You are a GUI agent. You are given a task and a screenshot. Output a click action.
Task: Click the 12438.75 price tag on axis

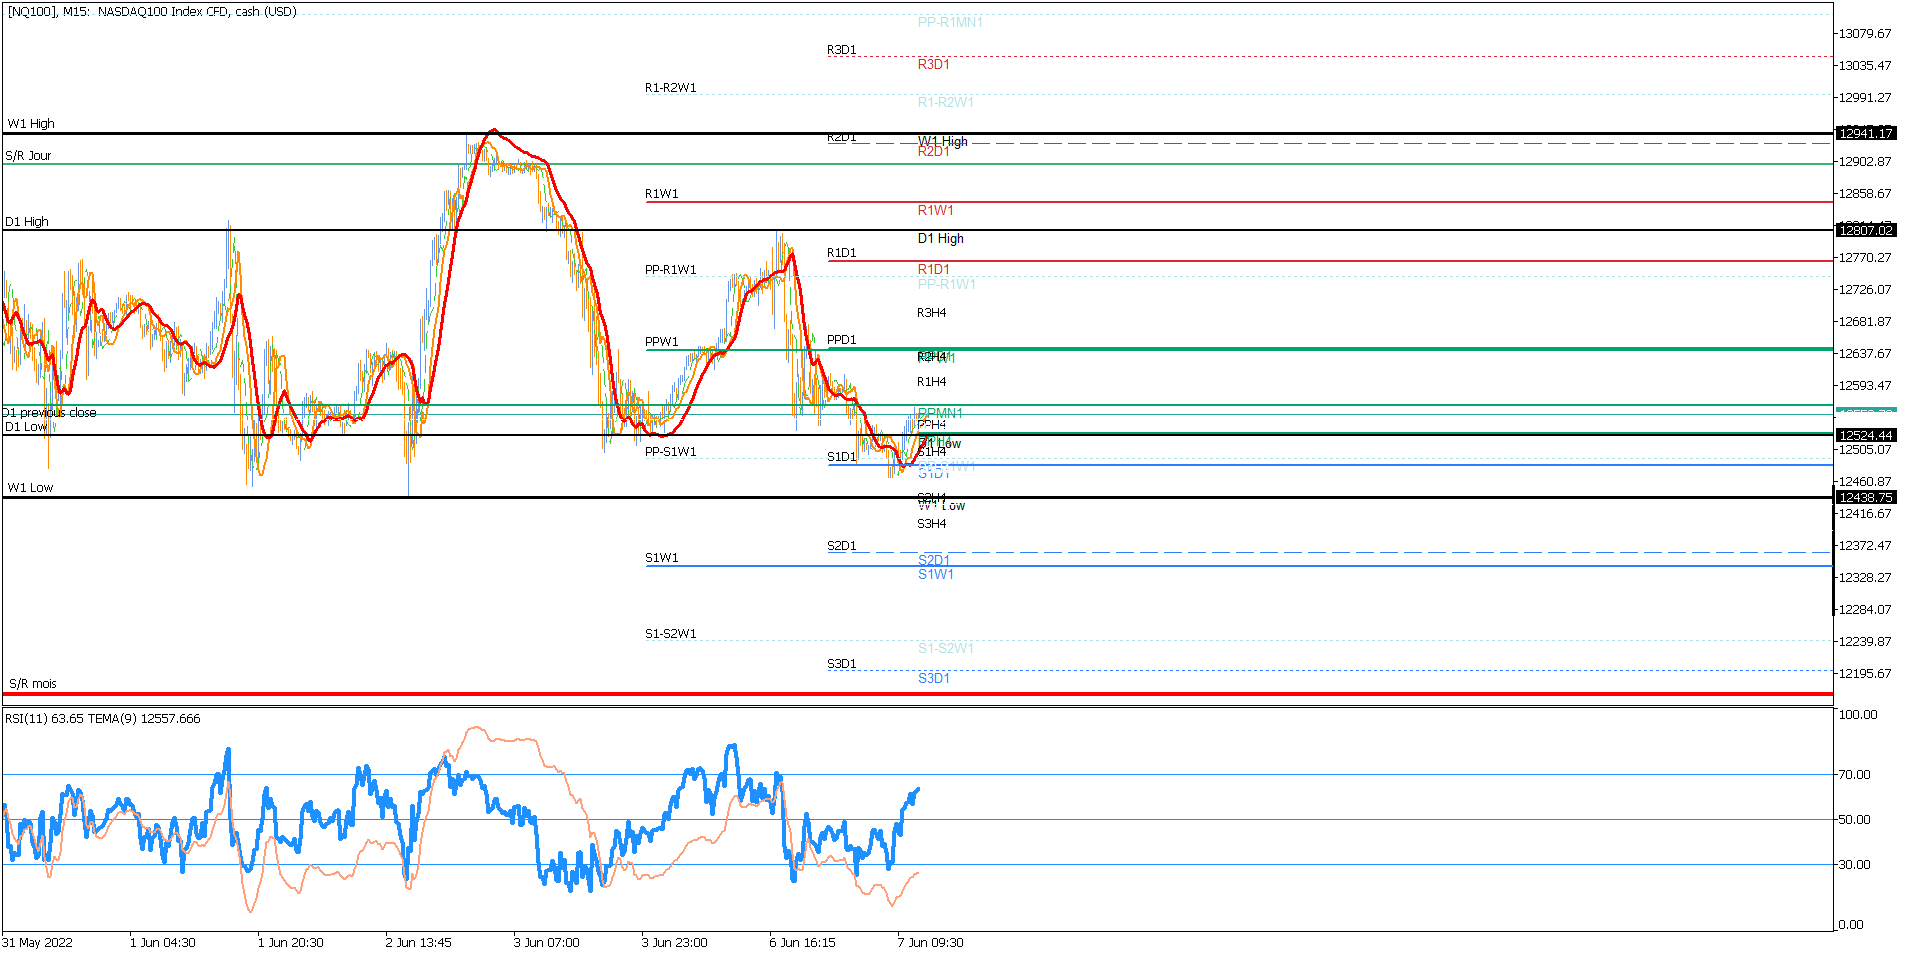[1866, 497]
